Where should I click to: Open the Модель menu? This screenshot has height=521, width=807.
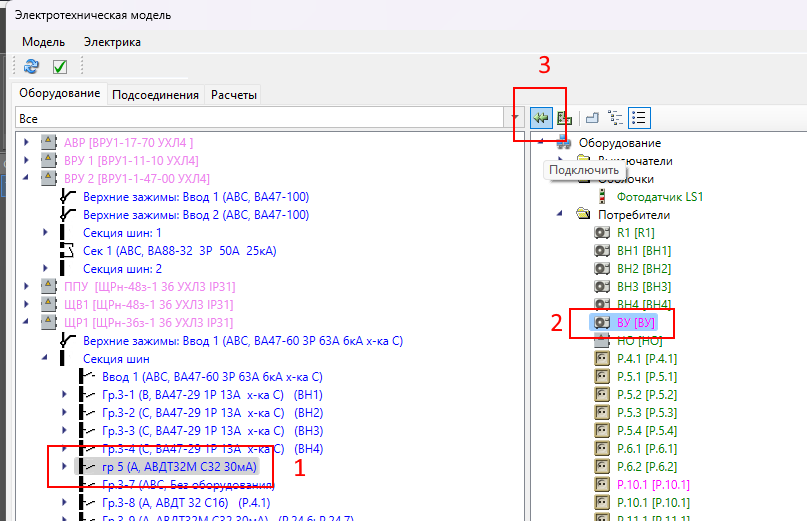tap(43, 42)
